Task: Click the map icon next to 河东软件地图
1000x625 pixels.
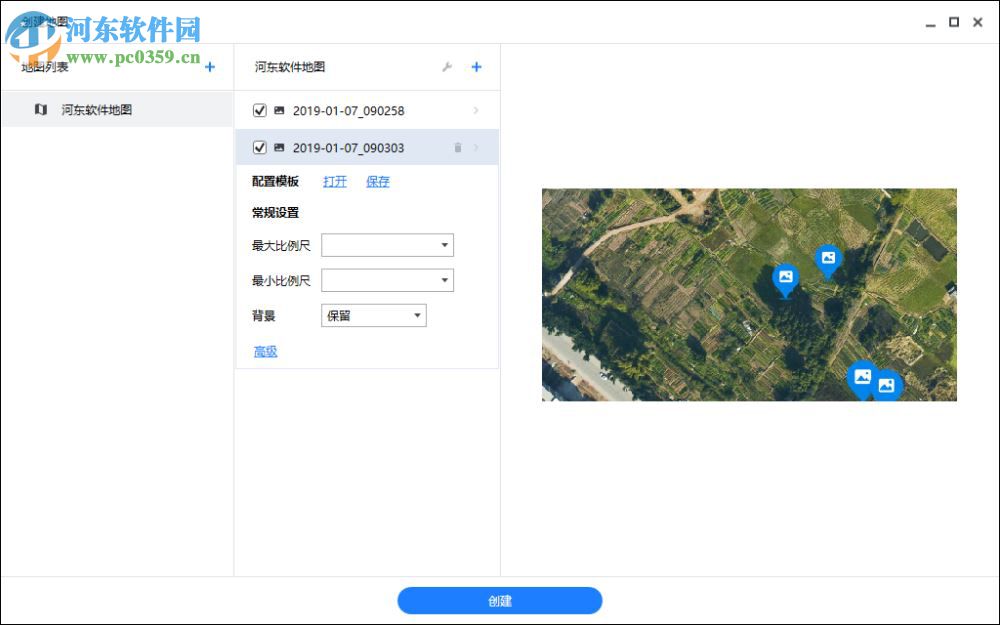Action: coord(41,110)
